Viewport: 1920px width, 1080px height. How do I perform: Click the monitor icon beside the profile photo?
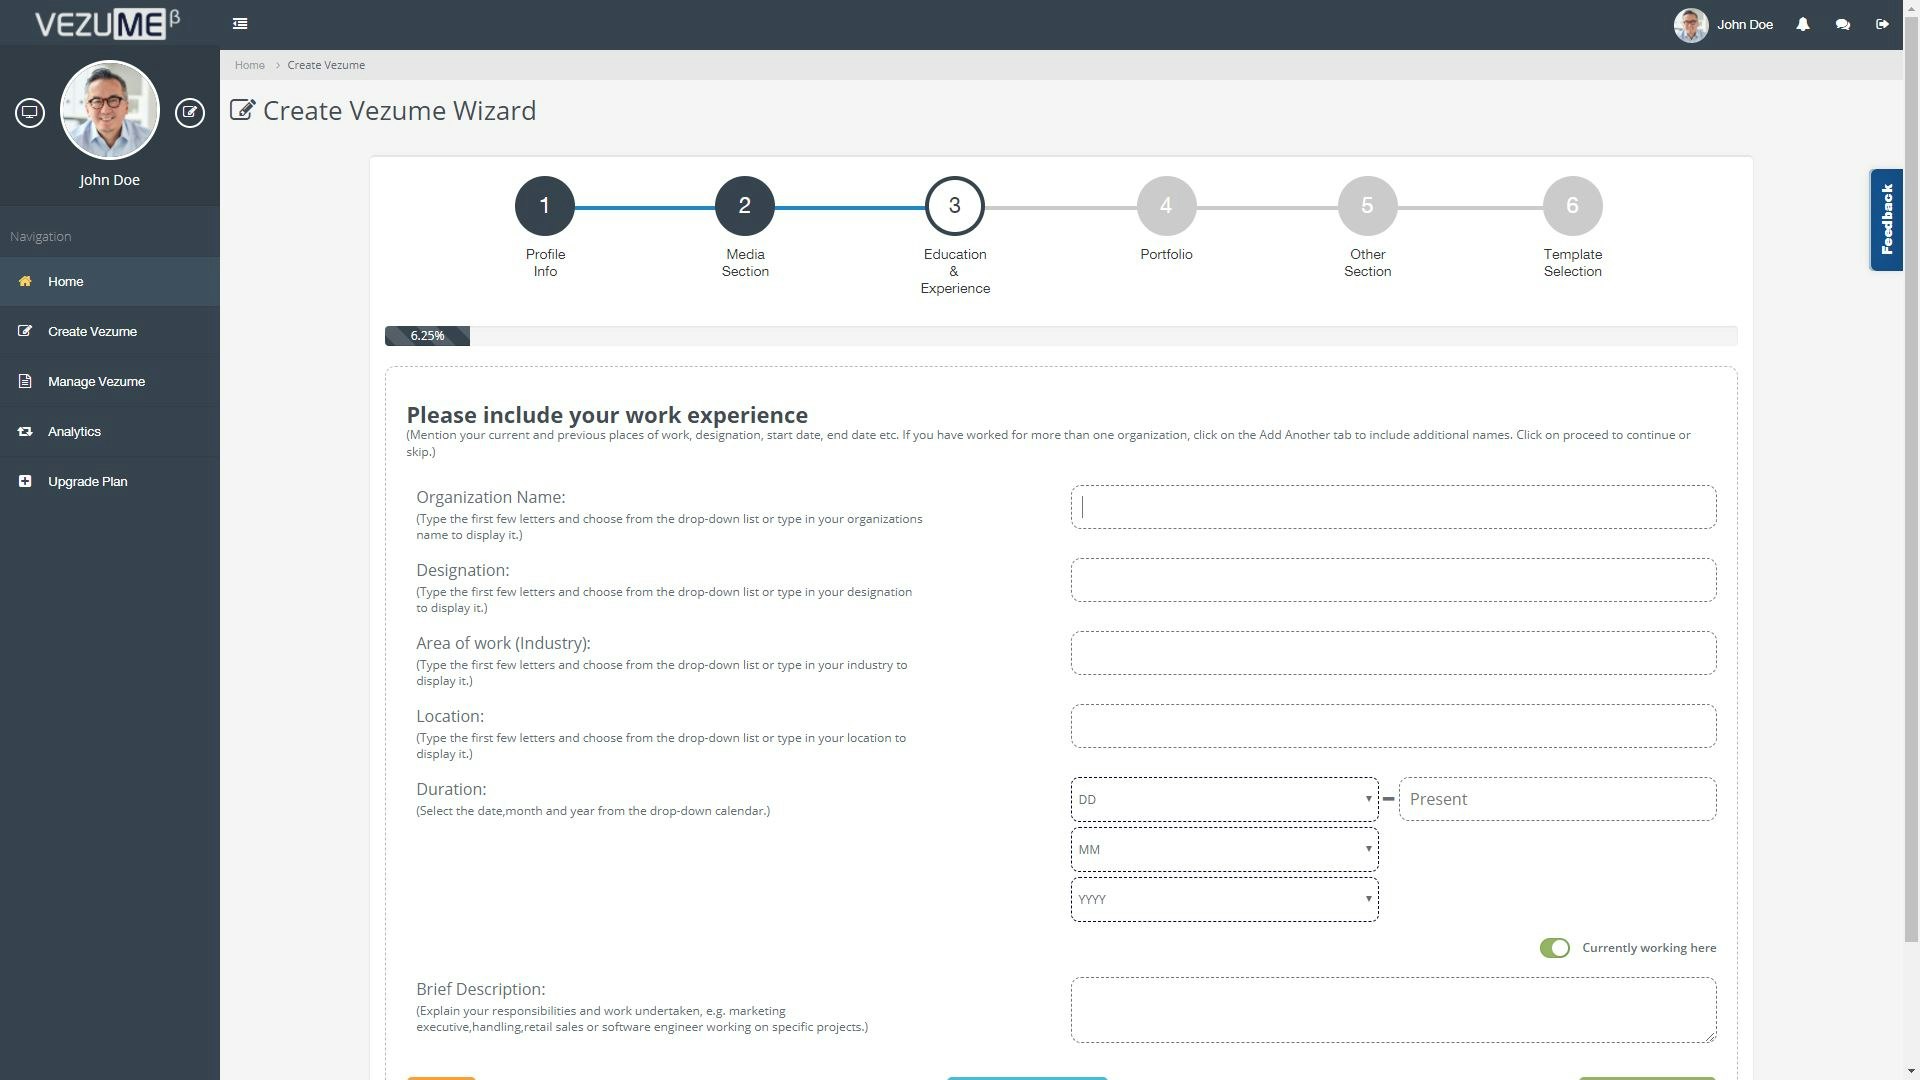coord(30,112)
